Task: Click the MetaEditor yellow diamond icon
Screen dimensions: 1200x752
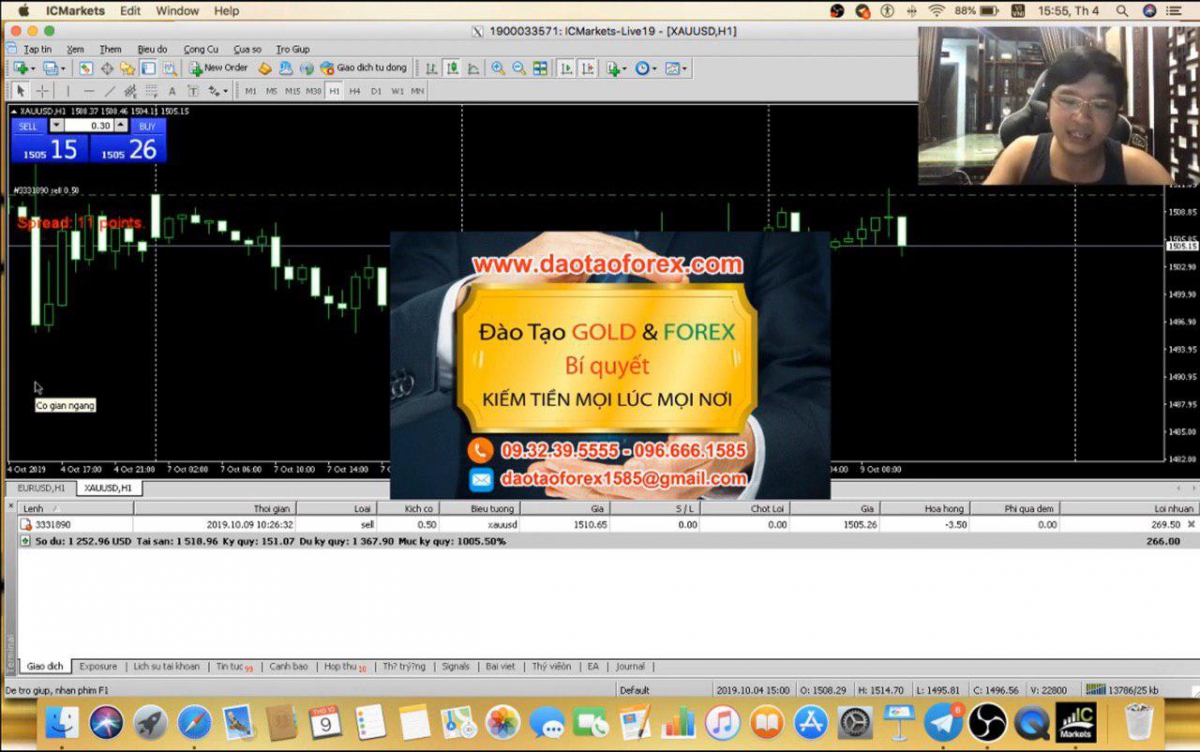Action: pyautogui.click(x=265, y=68)
